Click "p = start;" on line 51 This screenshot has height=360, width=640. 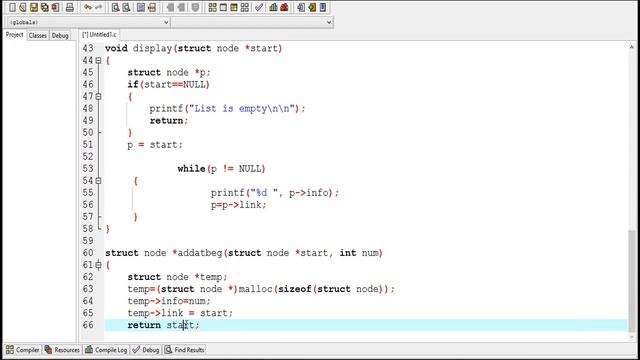(x=155, y=145)
